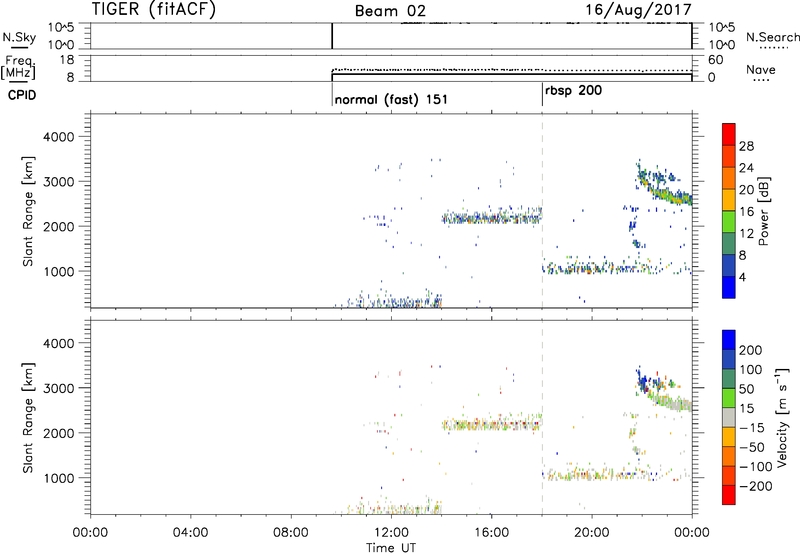Click the 'Power [dB]' colorbar title
The image size is (800, 554).
[763, 211]
